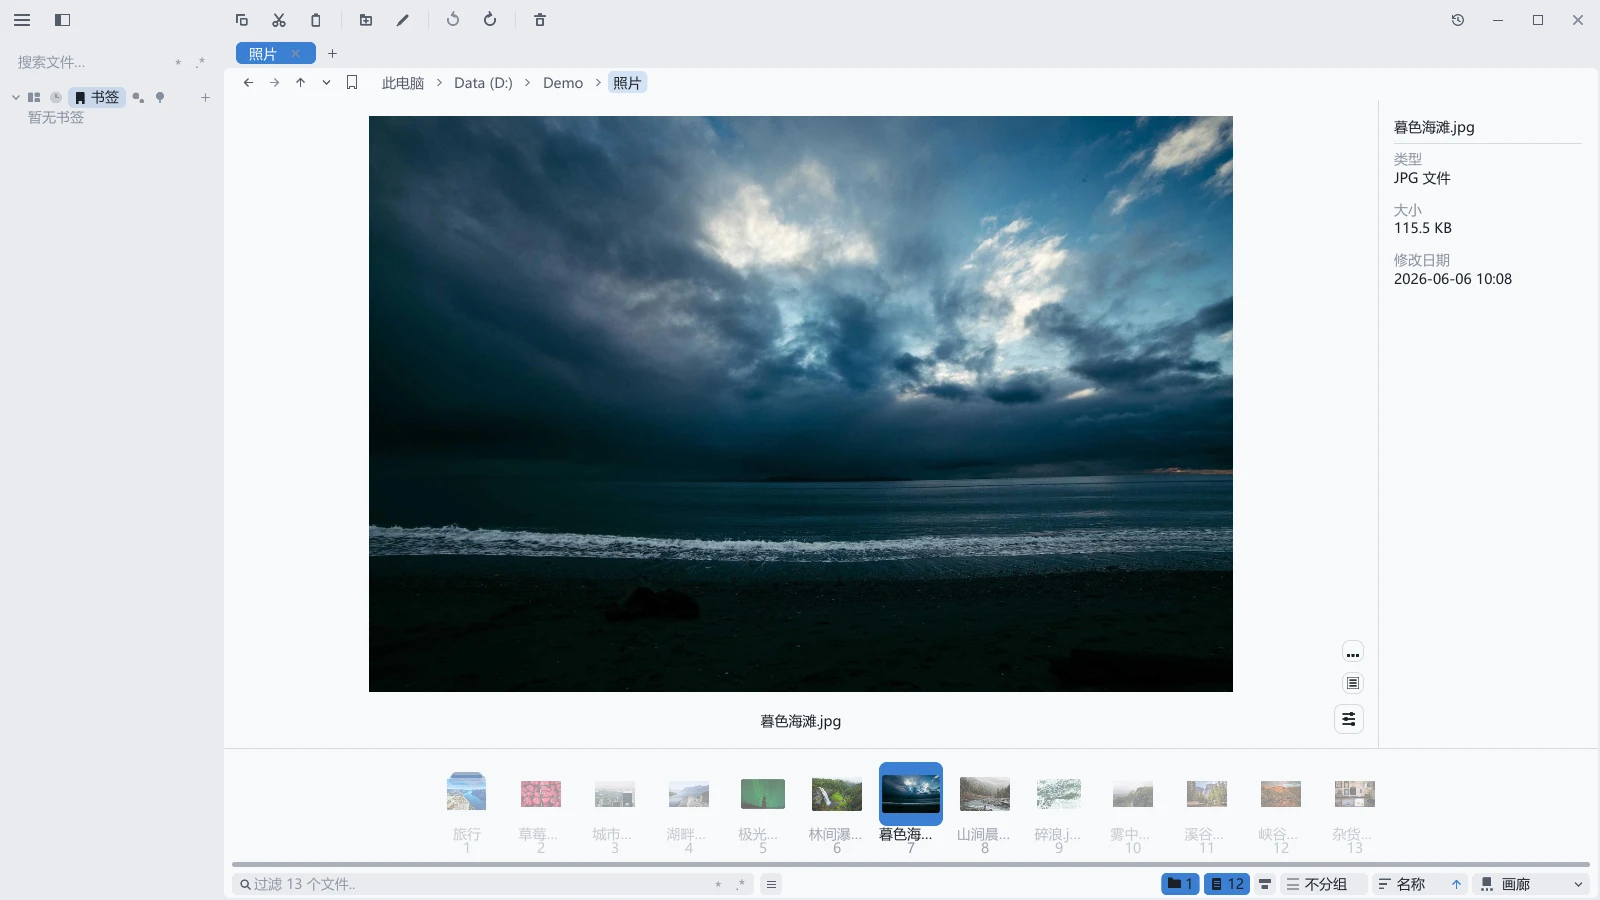Viewport: 1600px width, 900px height.
Task: Switch sidebar to the tree view icon
Action: click(x=160, y=97)
